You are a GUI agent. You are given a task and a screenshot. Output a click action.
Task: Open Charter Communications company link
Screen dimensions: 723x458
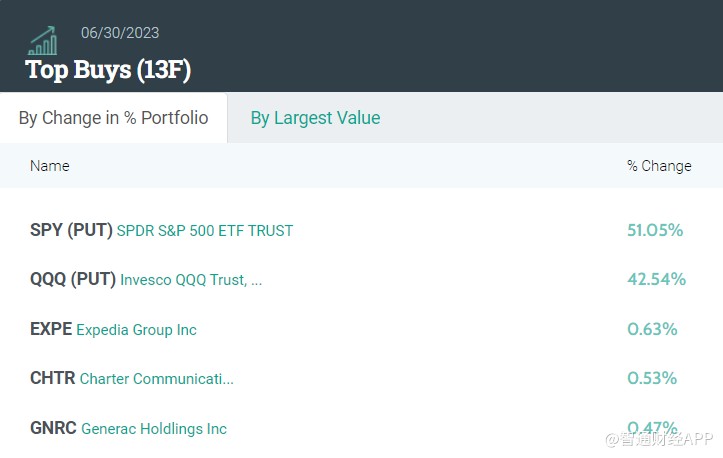click(x=157, y=379)
